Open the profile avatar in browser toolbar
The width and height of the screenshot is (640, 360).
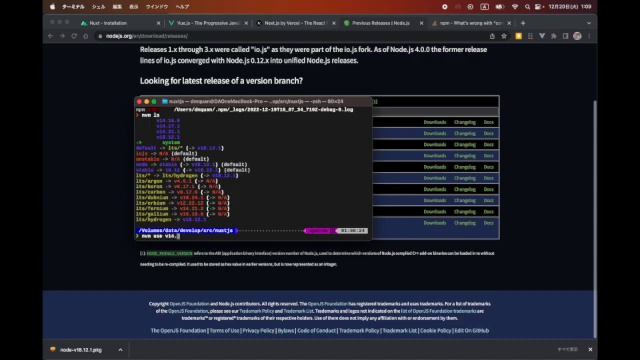click(577, 36)
